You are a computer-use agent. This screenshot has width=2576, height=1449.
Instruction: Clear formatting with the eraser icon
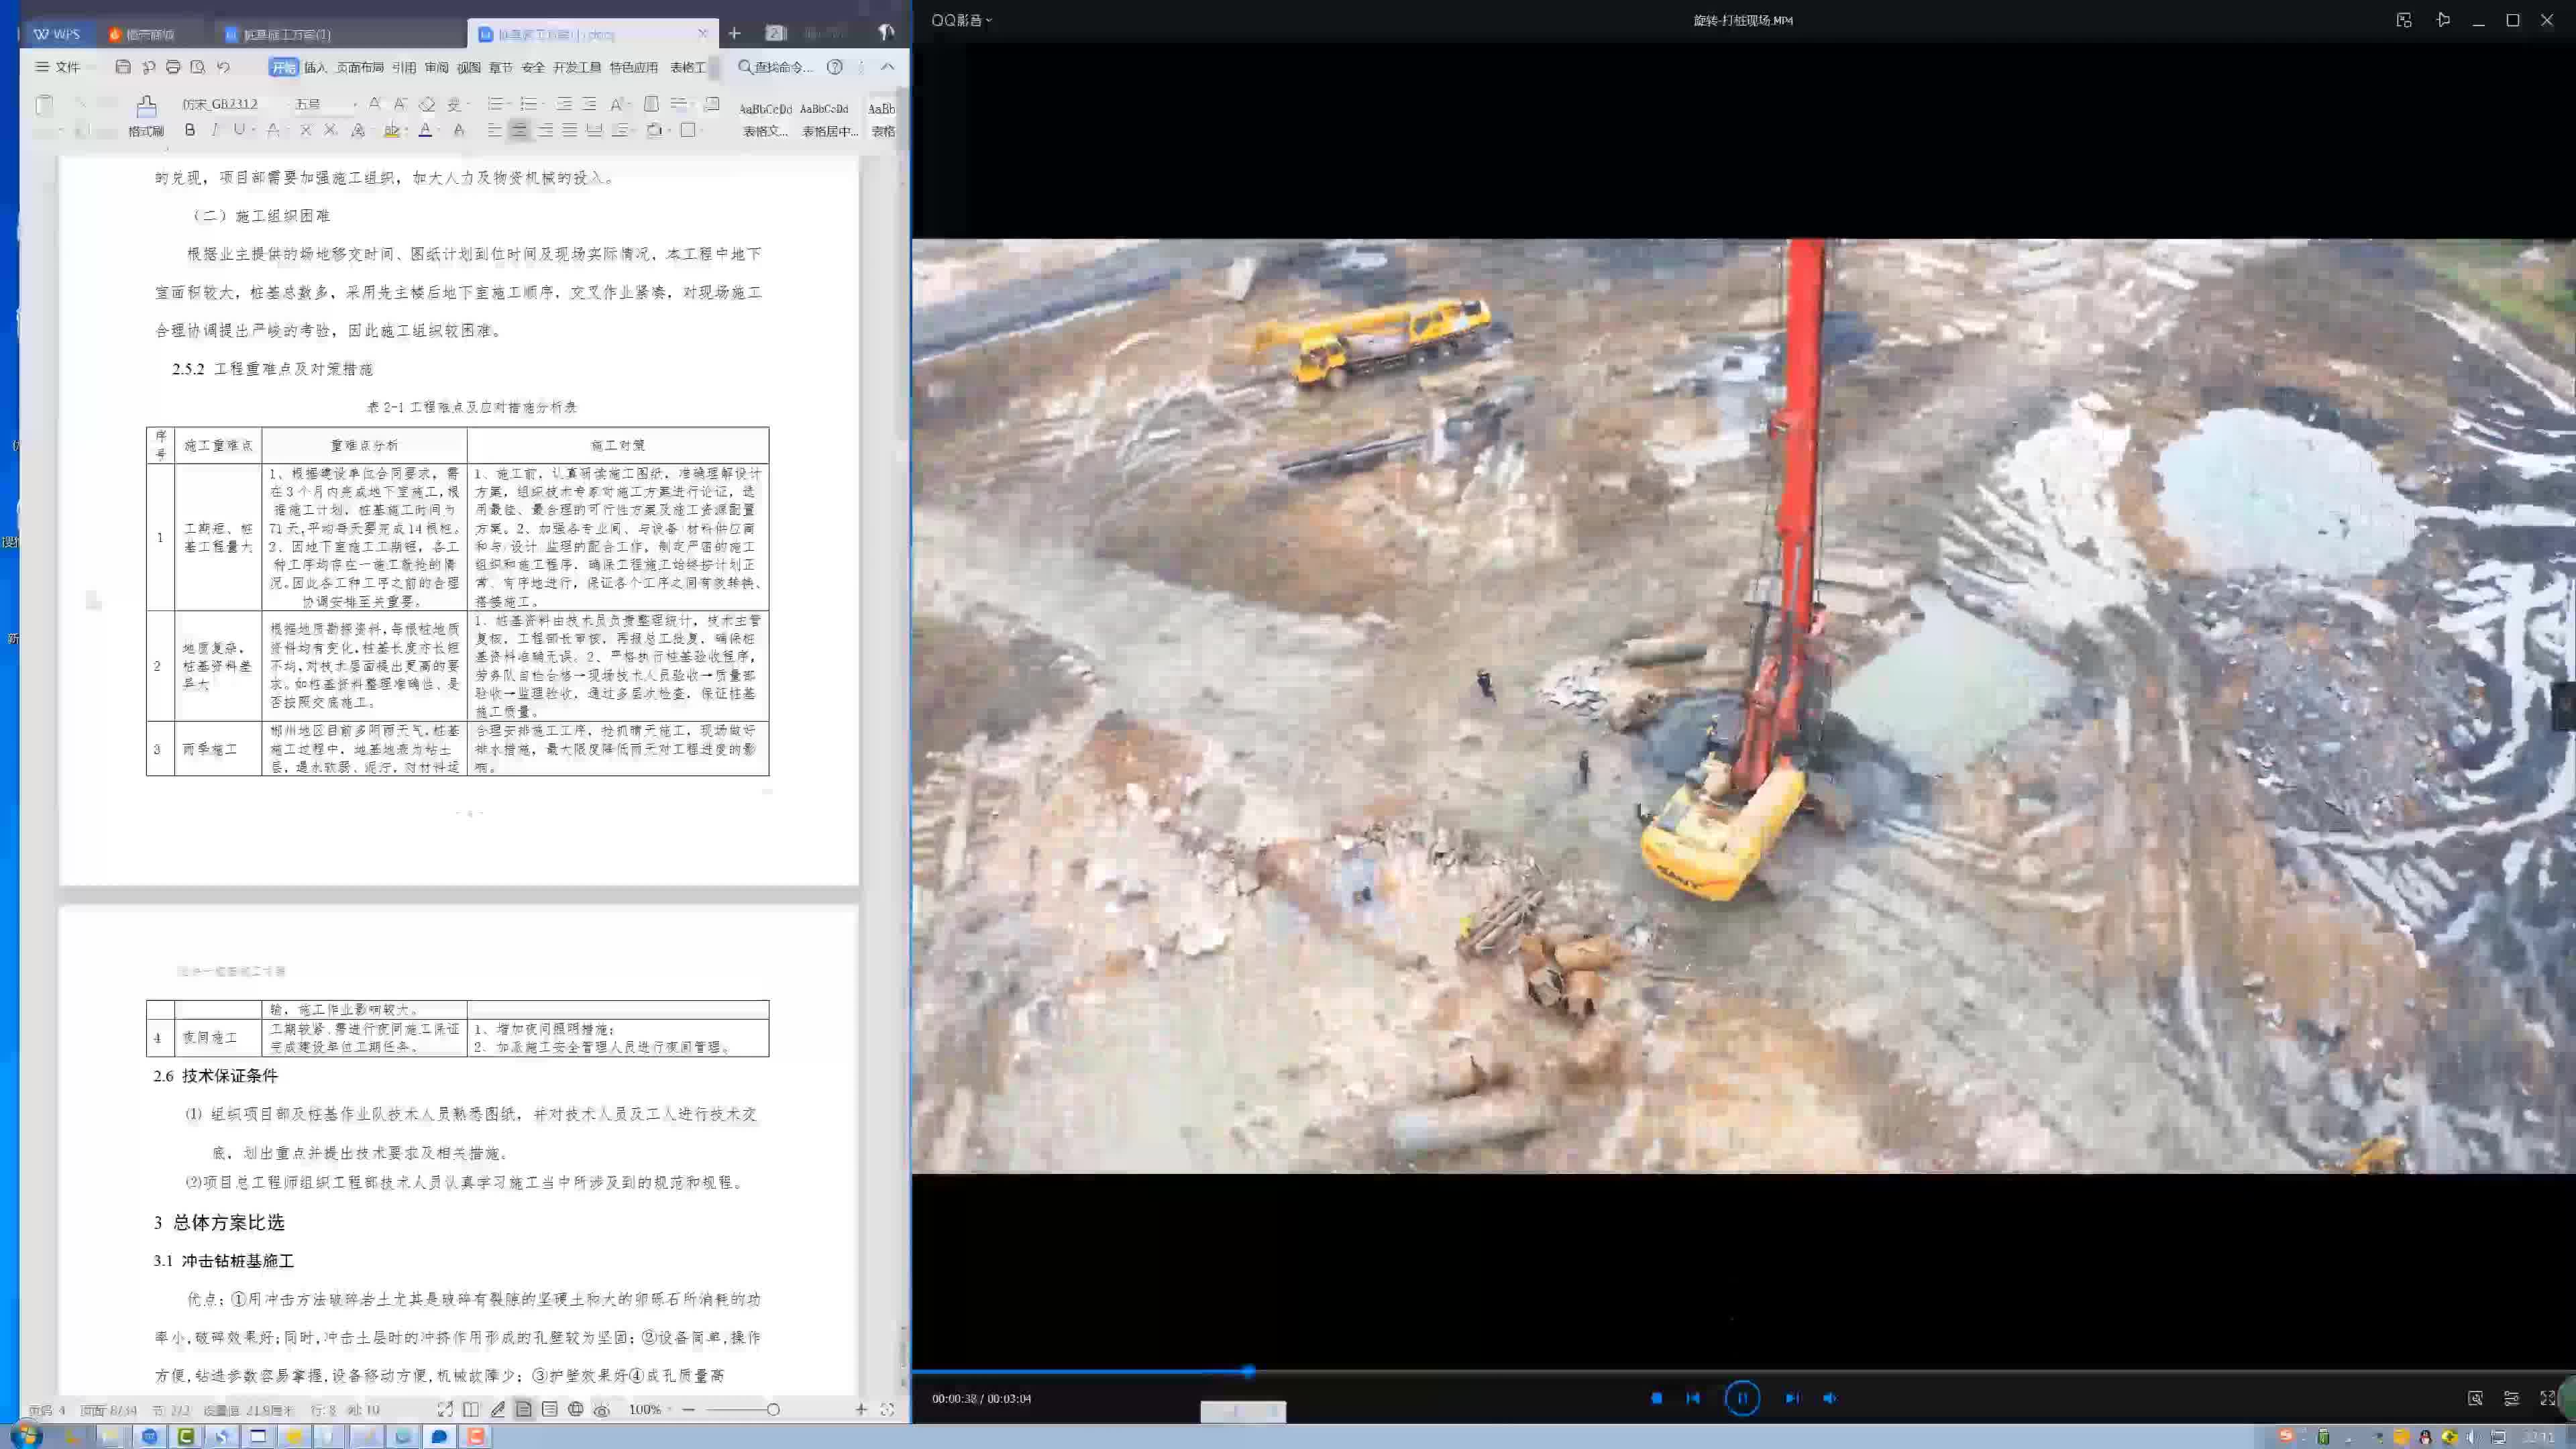tap(427, 104)
